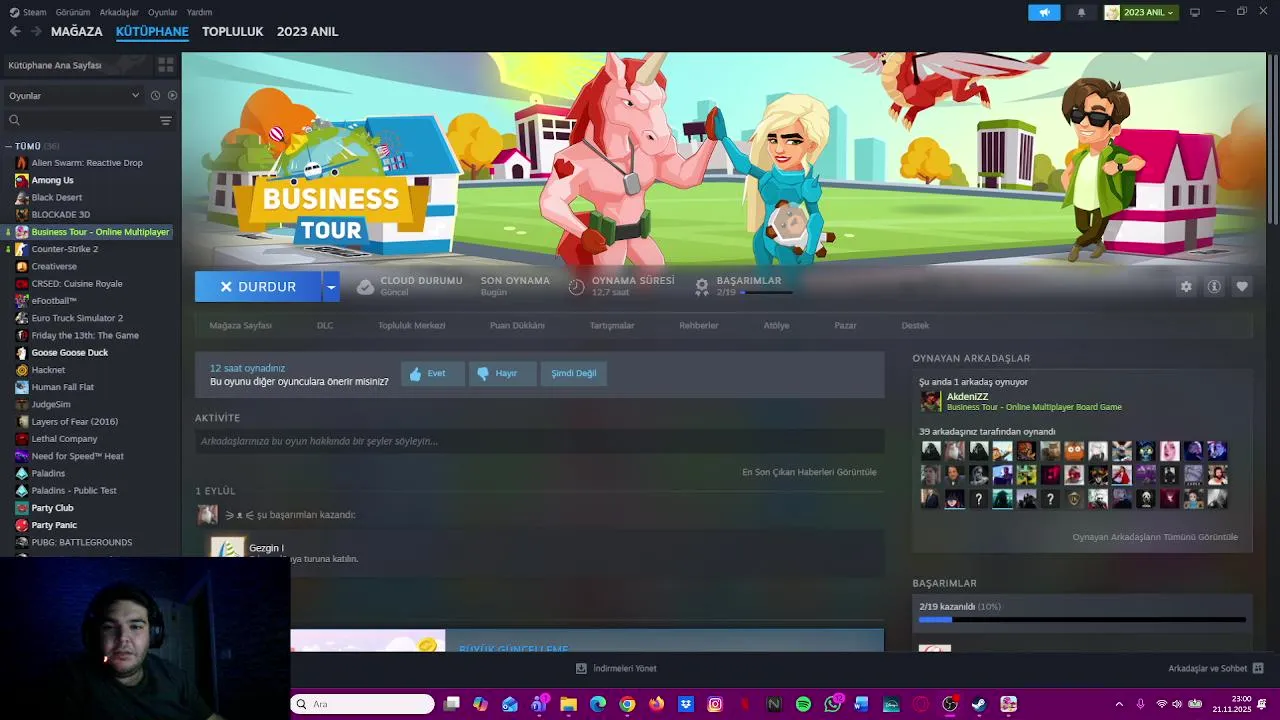The image size is (1280, 720).
Task: Open the grid view collections icon
Action: [x=166, y=65]
